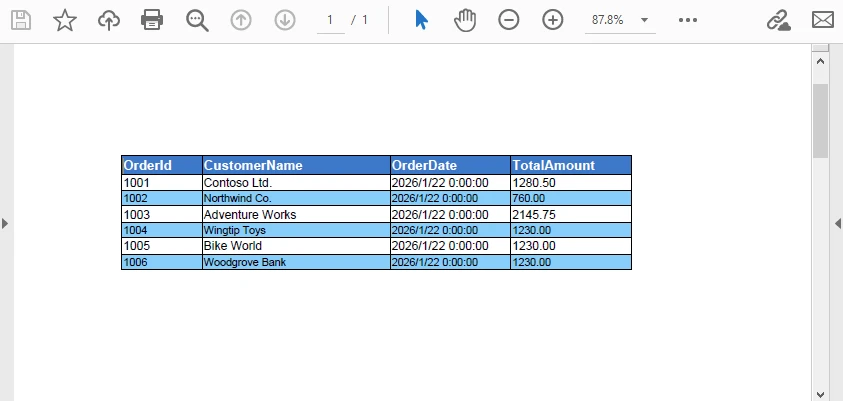Go to the previous page with the up arrow
Viewport: 843px width, 401px height.
click(241, 20)
